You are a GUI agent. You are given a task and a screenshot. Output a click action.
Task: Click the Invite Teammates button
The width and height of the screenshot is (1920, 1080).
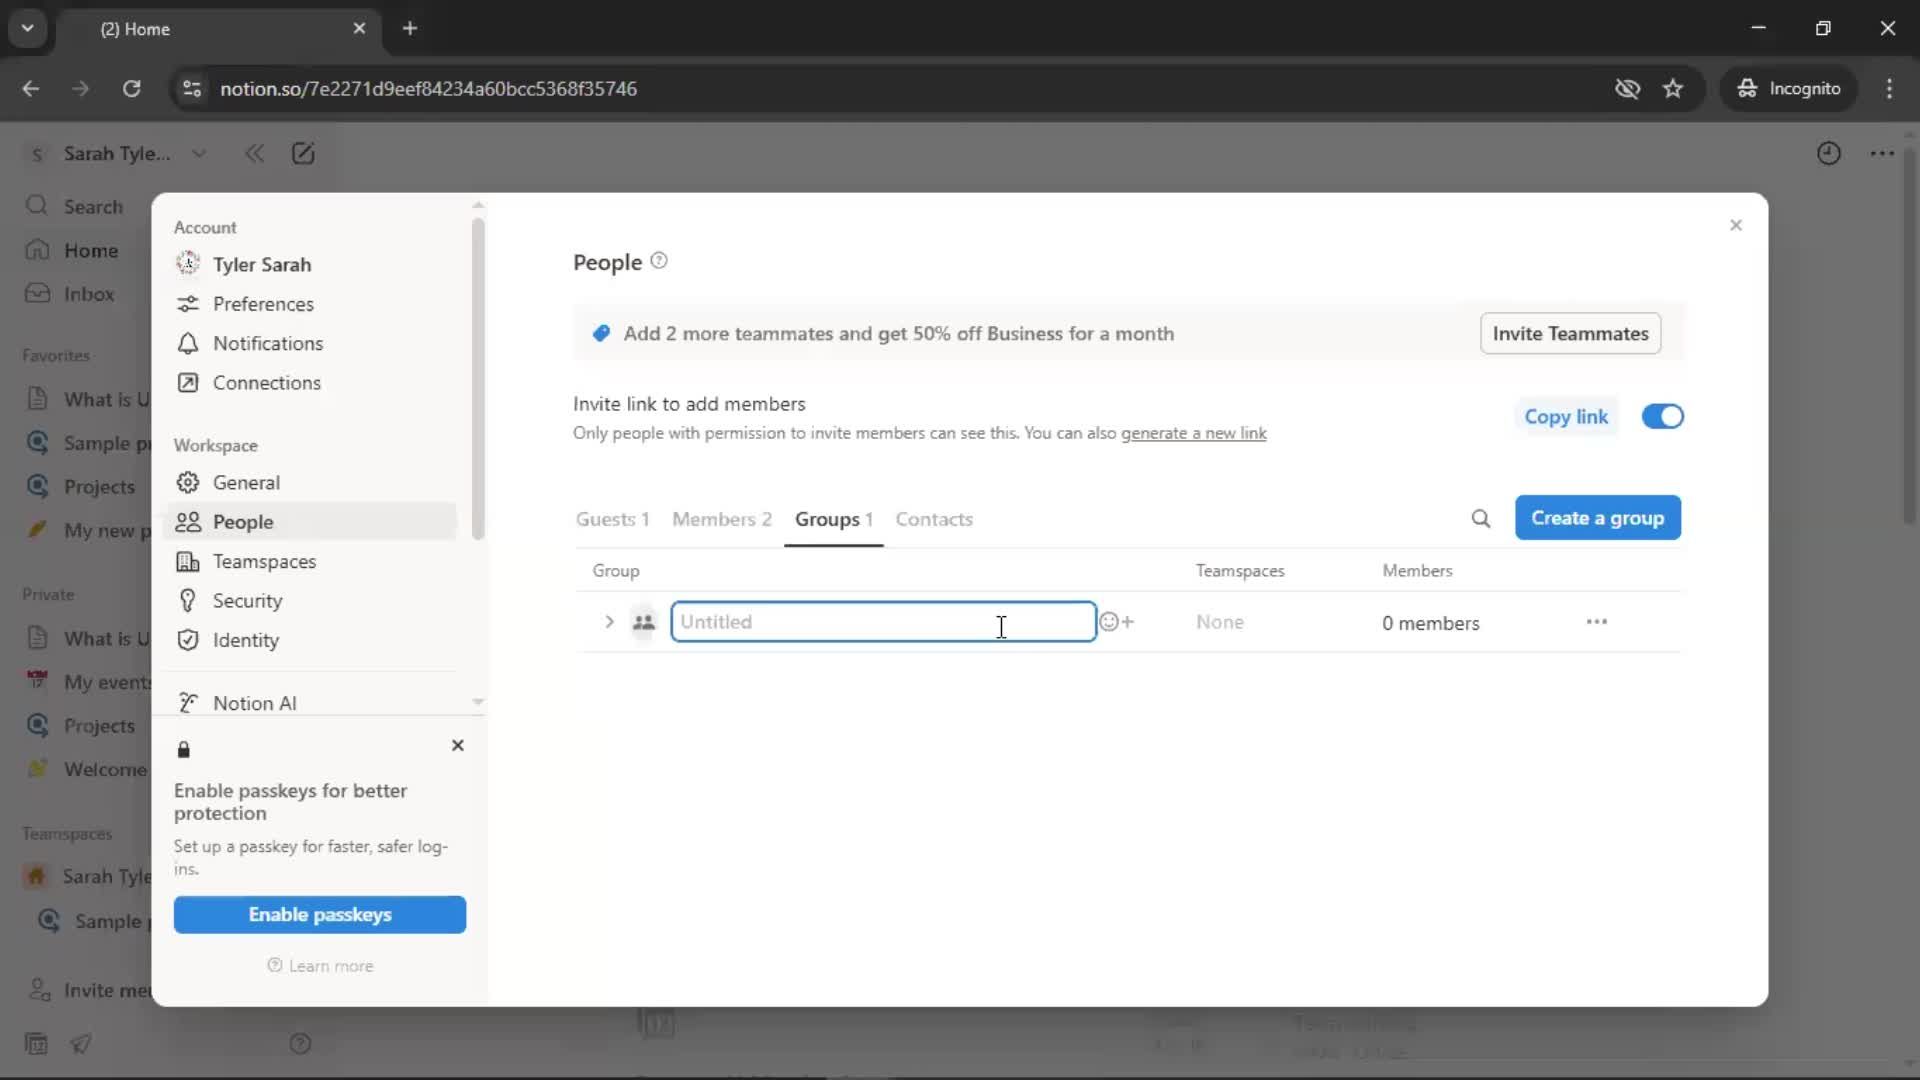(x=1570, y=334)
